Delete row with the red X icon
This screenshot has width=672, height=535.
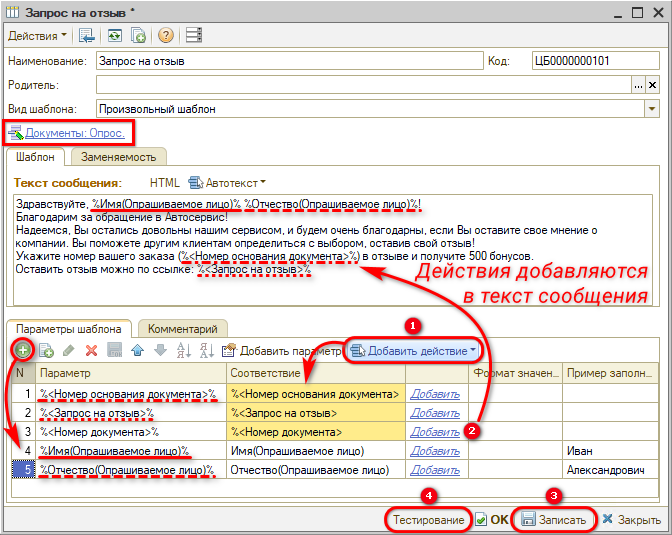pos(91,351)
